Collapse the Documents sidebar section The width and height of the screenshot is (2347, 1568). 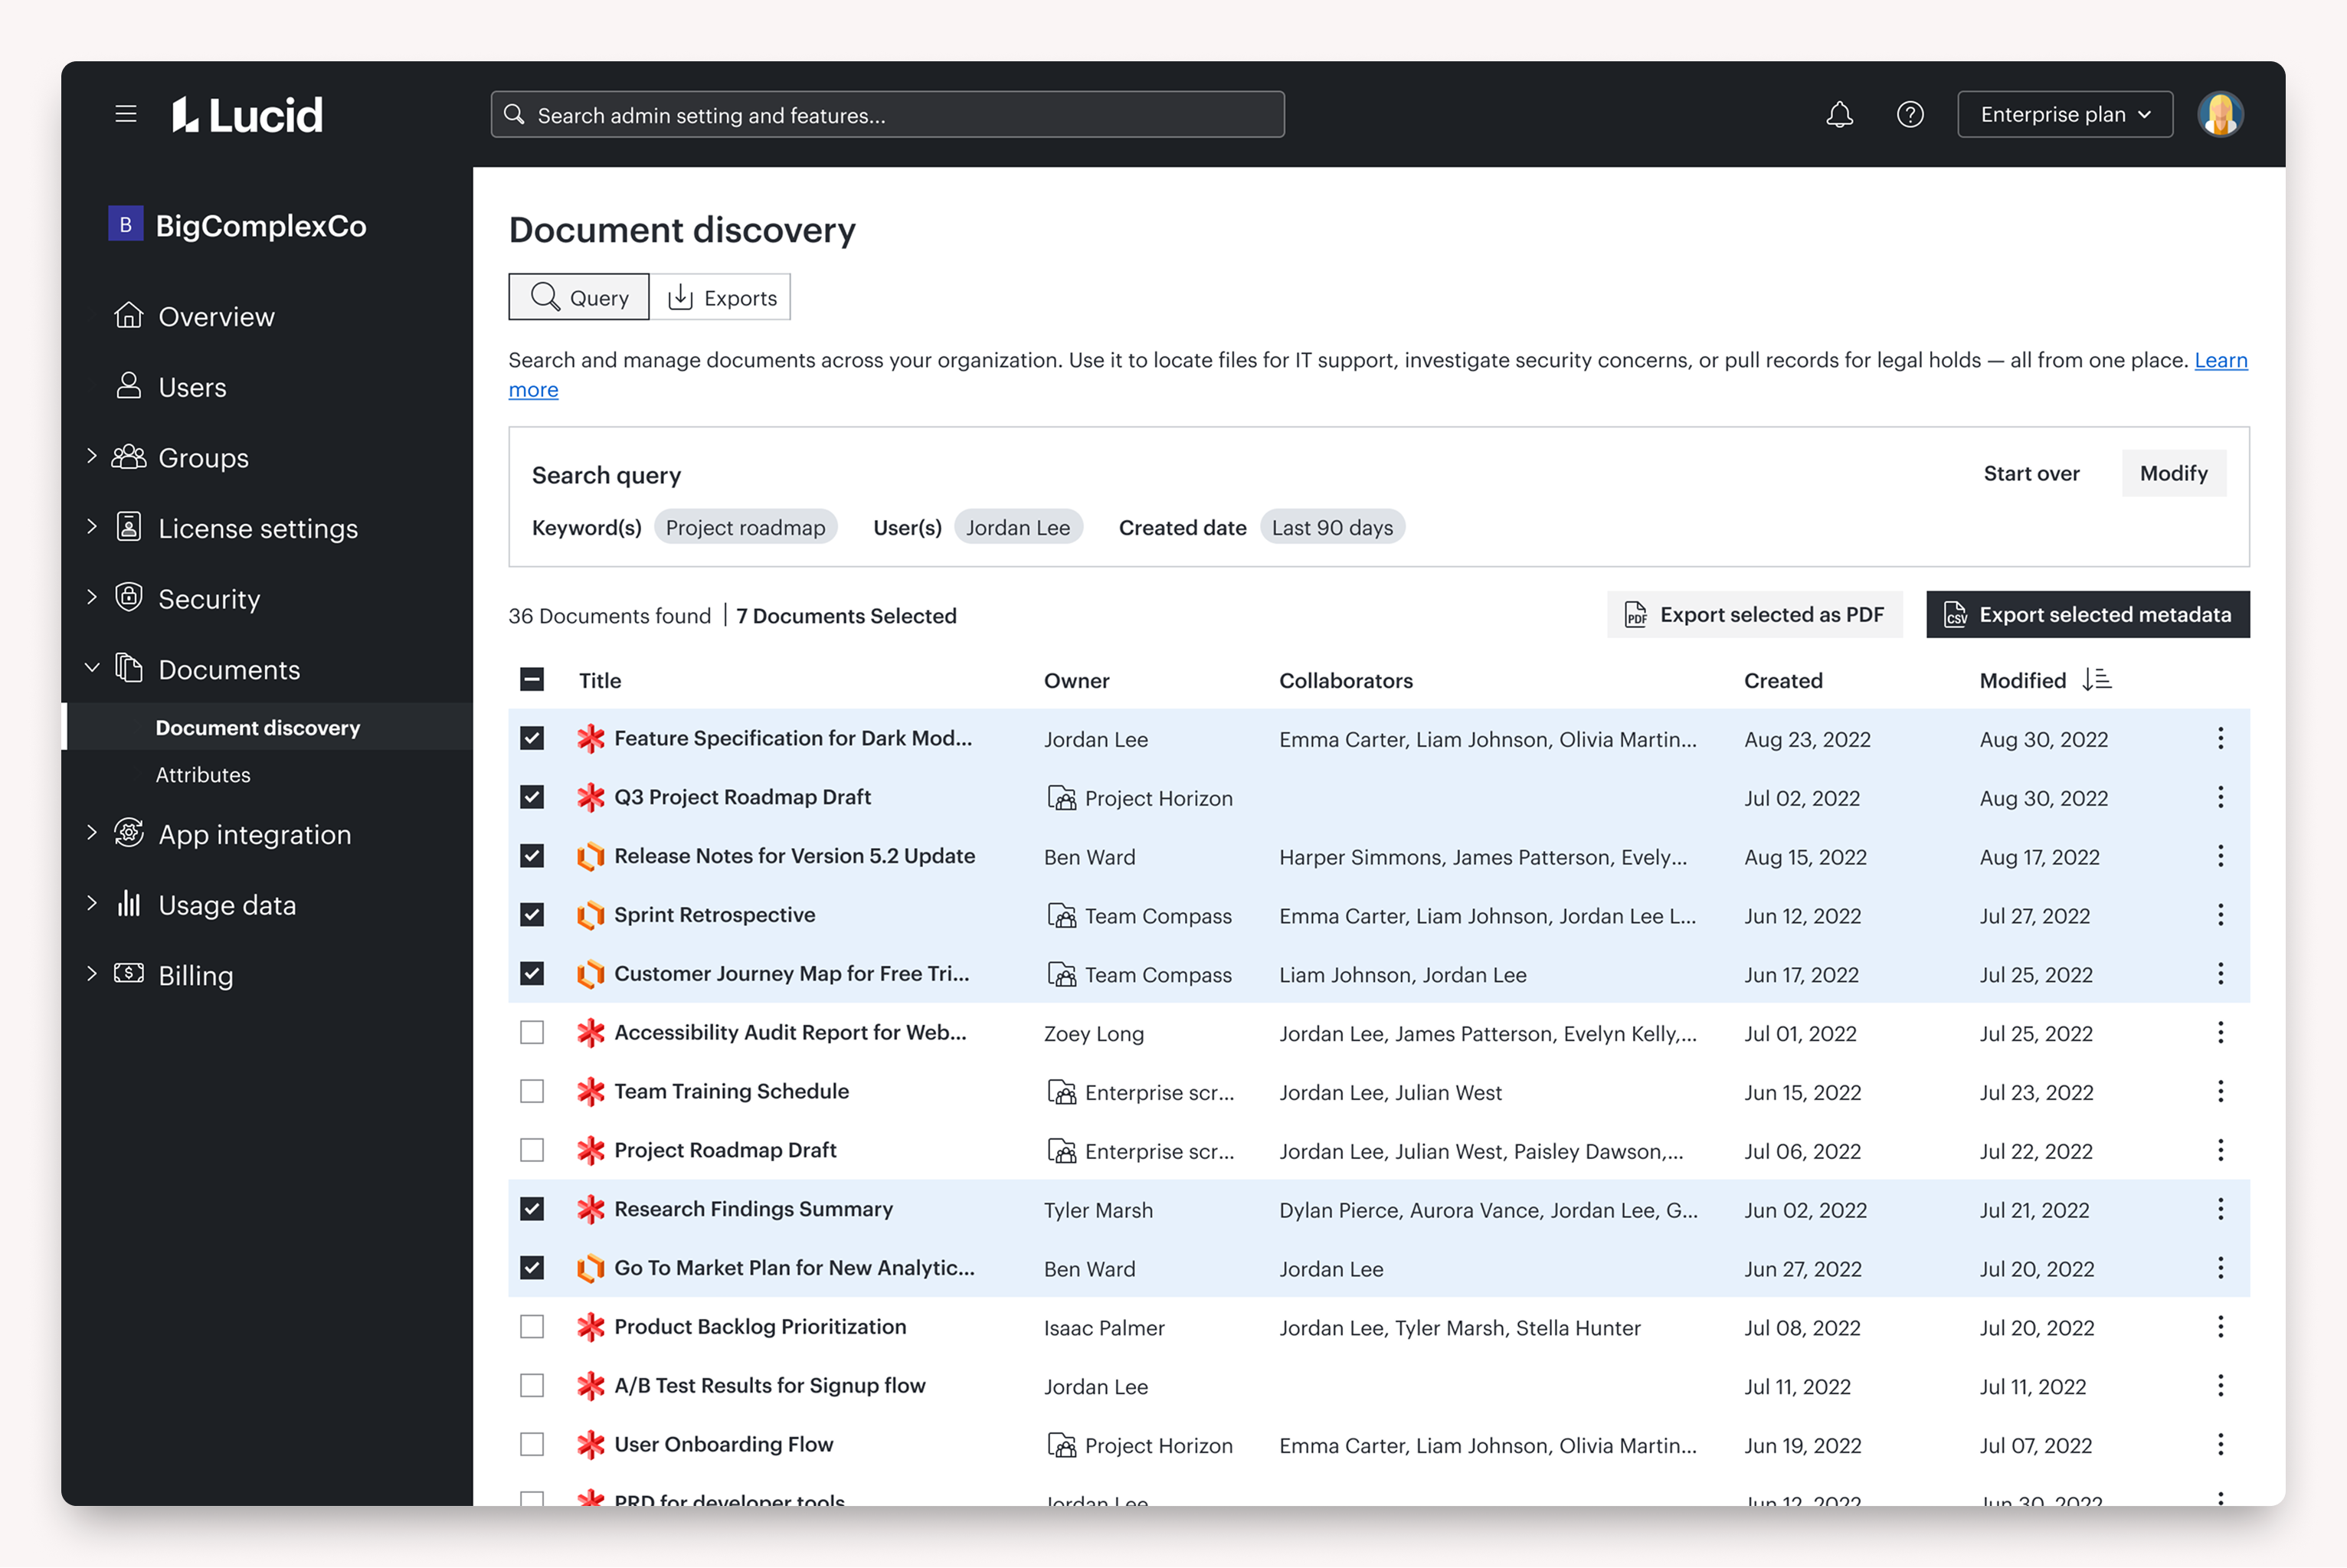tap(92, 668)
